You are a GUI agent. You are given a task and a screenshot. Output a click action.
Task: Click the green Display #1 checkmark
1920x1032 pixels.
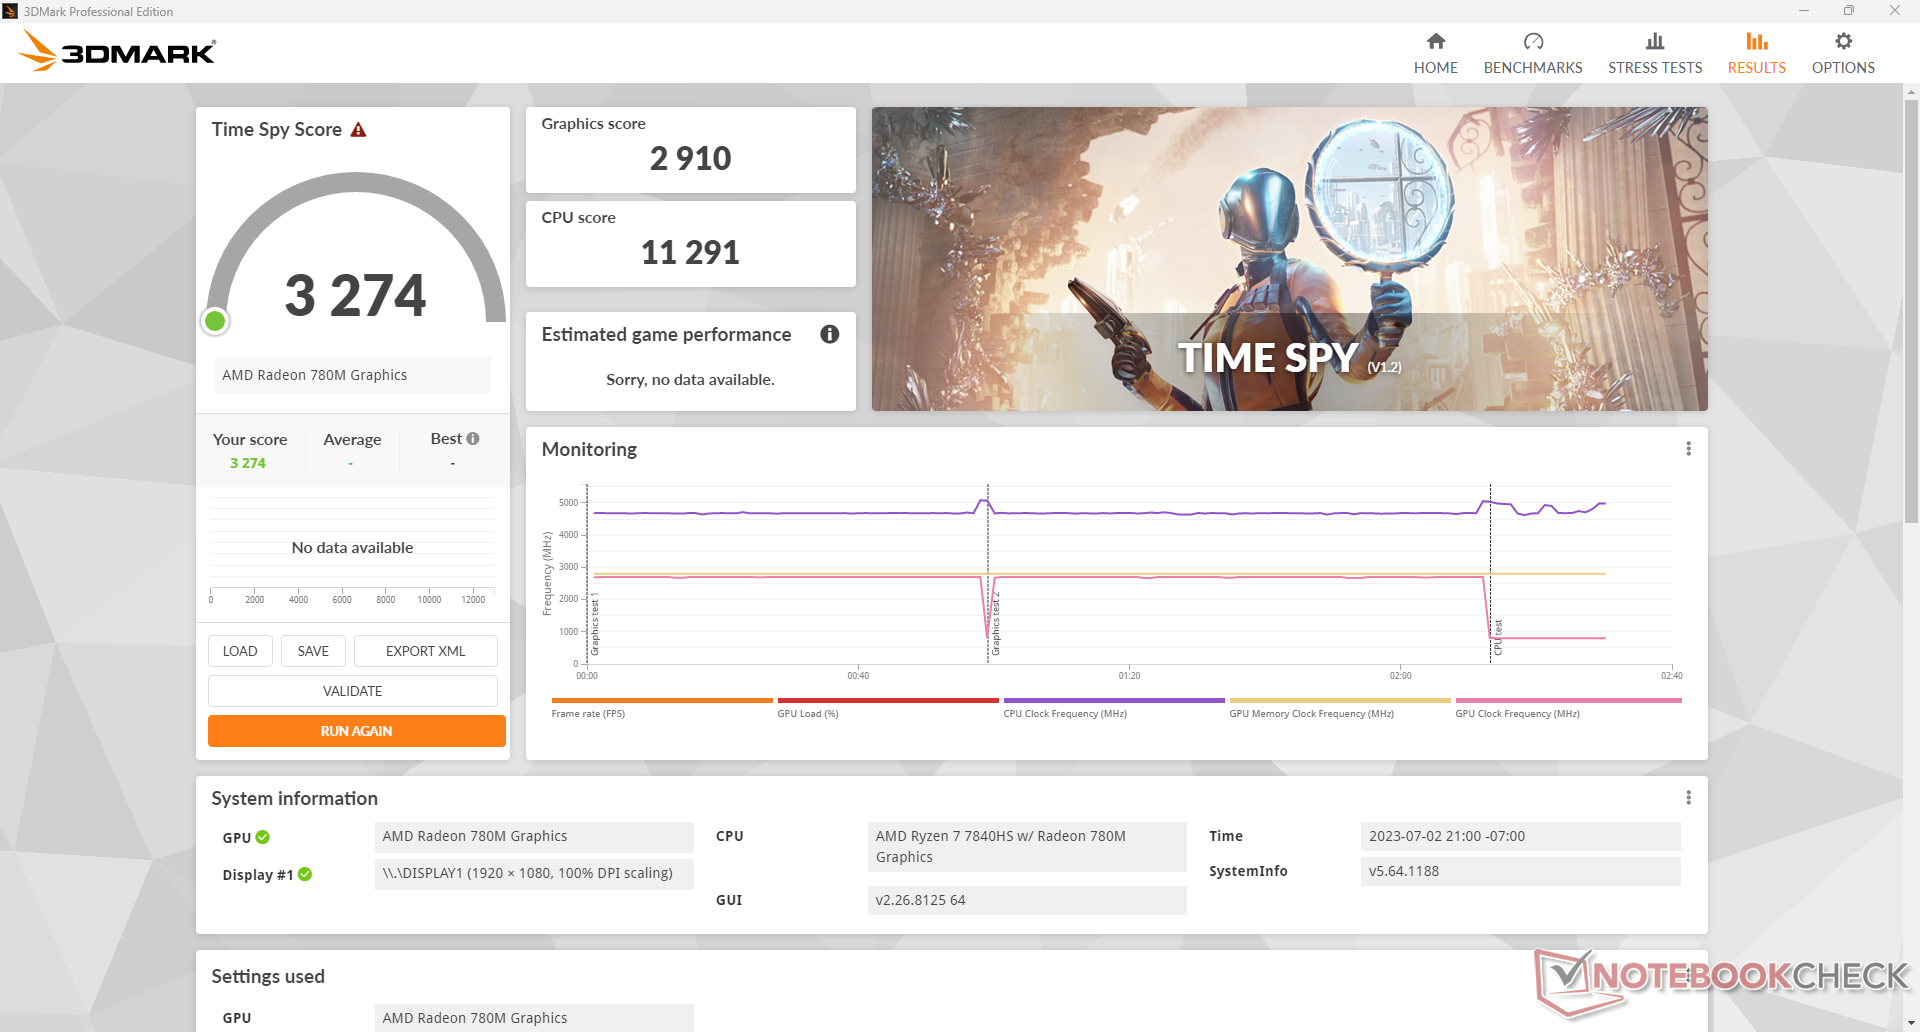click(x=305, y=874)
